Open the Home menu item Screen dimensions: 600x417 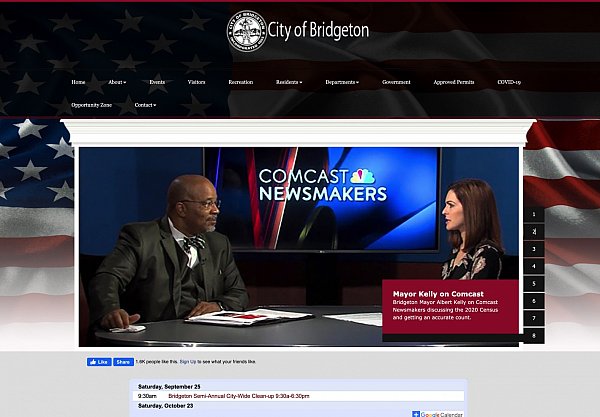click(x=78, y=82)
